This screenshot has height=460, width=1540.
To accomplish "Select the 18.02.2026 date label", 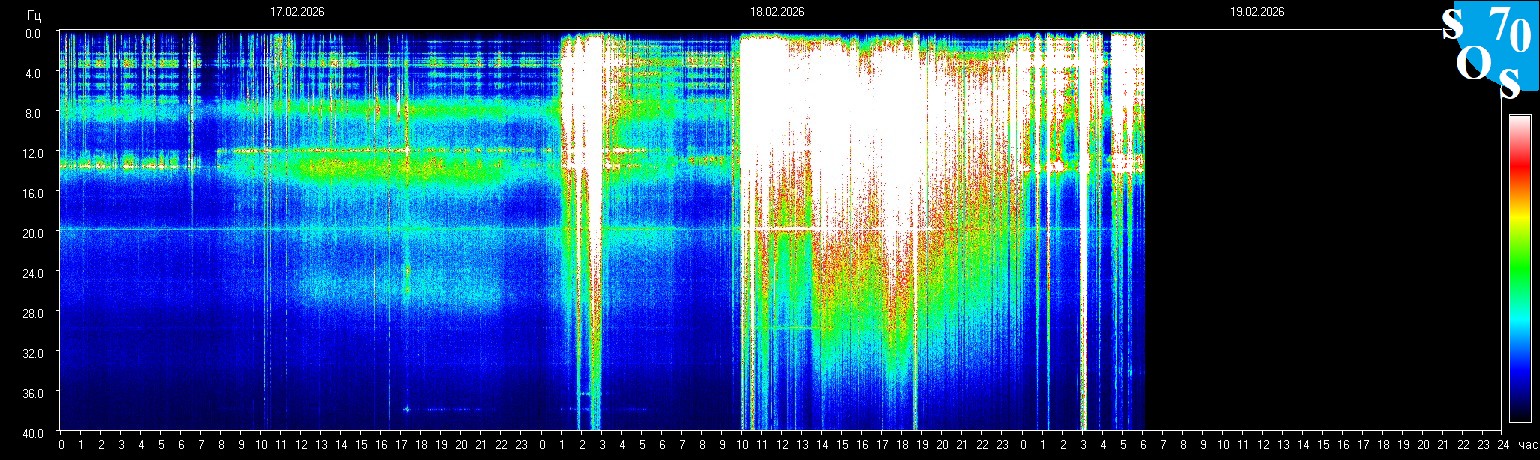I will click(777, 12).
